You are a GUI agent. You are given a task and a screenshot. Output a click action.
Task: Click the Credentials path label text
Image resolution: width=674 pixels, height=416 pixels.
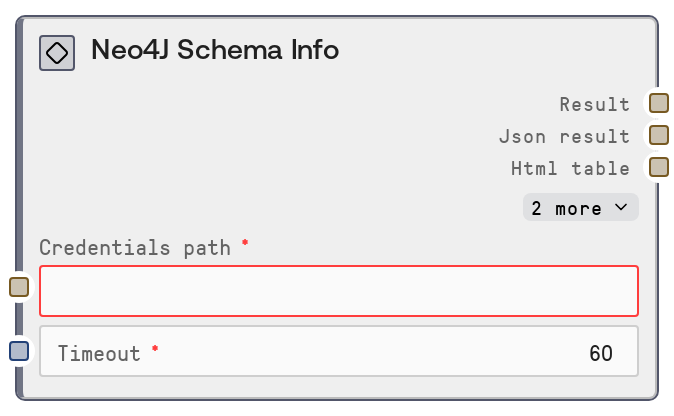134,247
